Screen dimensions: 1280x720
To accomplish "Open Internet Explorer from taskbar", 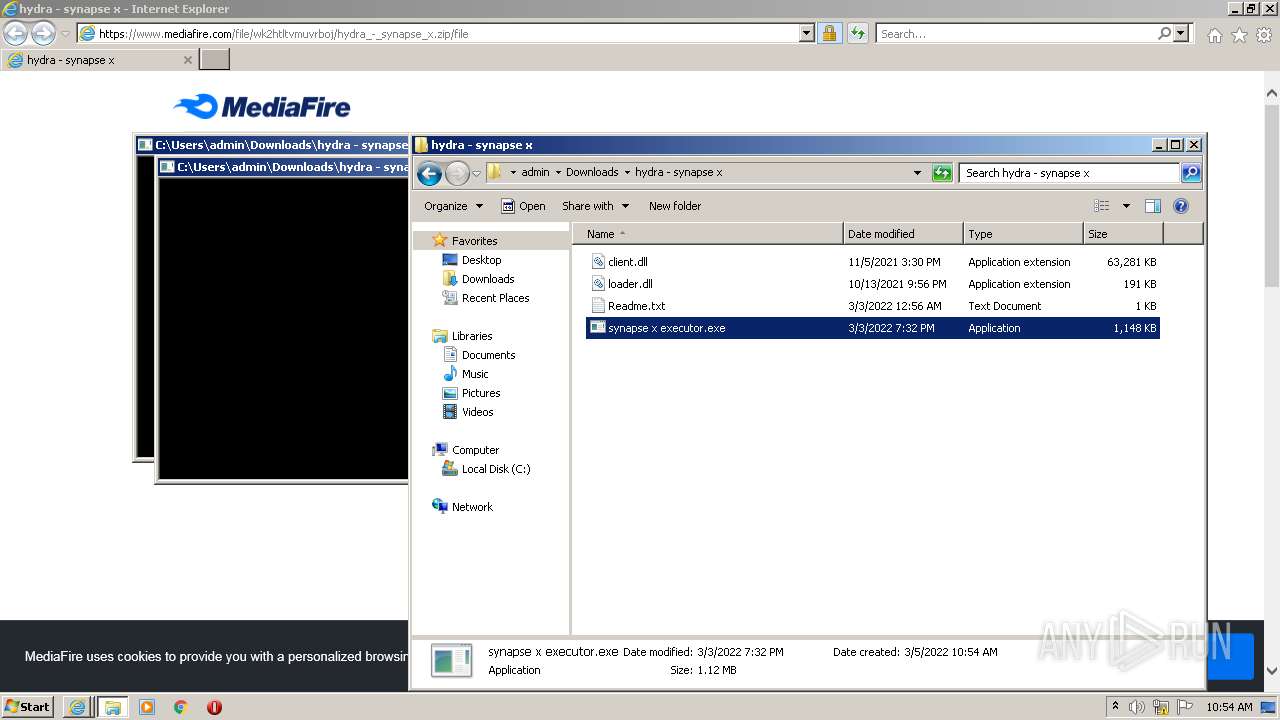I will (x=77, y=707).
